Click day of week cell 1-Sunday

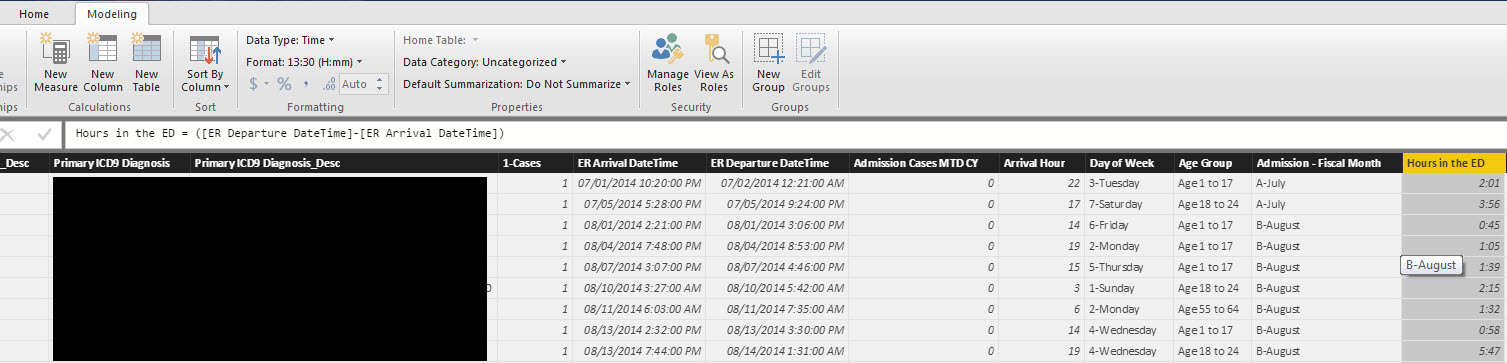click(1130, 288)
